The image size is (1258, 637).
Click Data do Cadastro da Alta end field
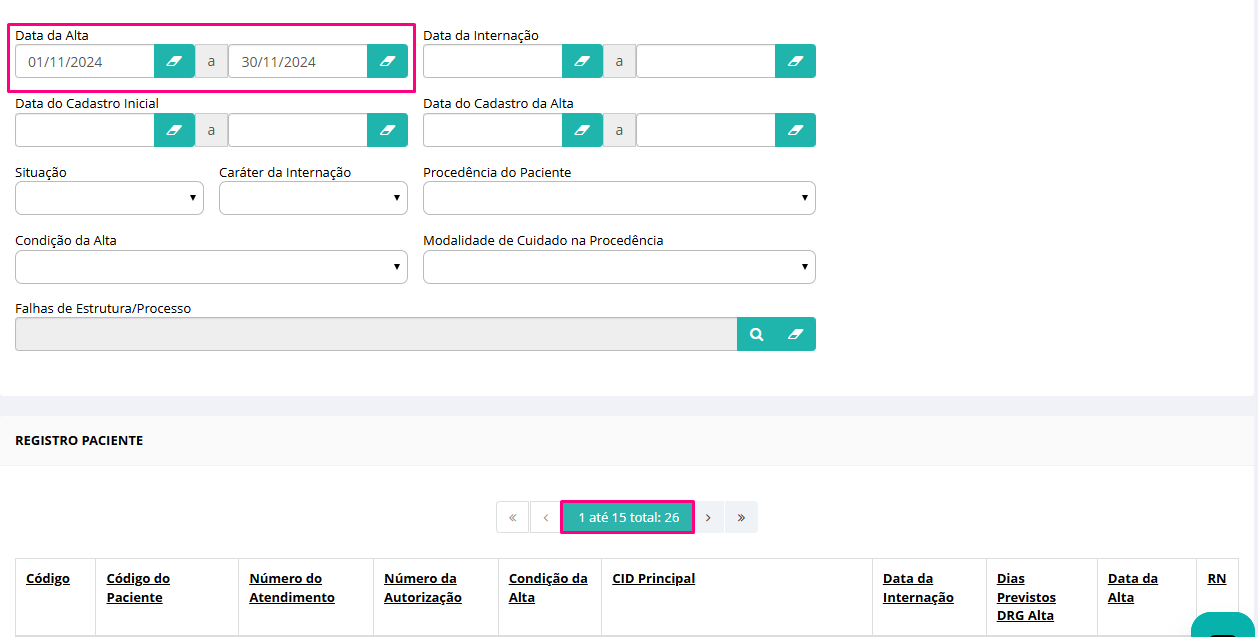tap(706, 130)
